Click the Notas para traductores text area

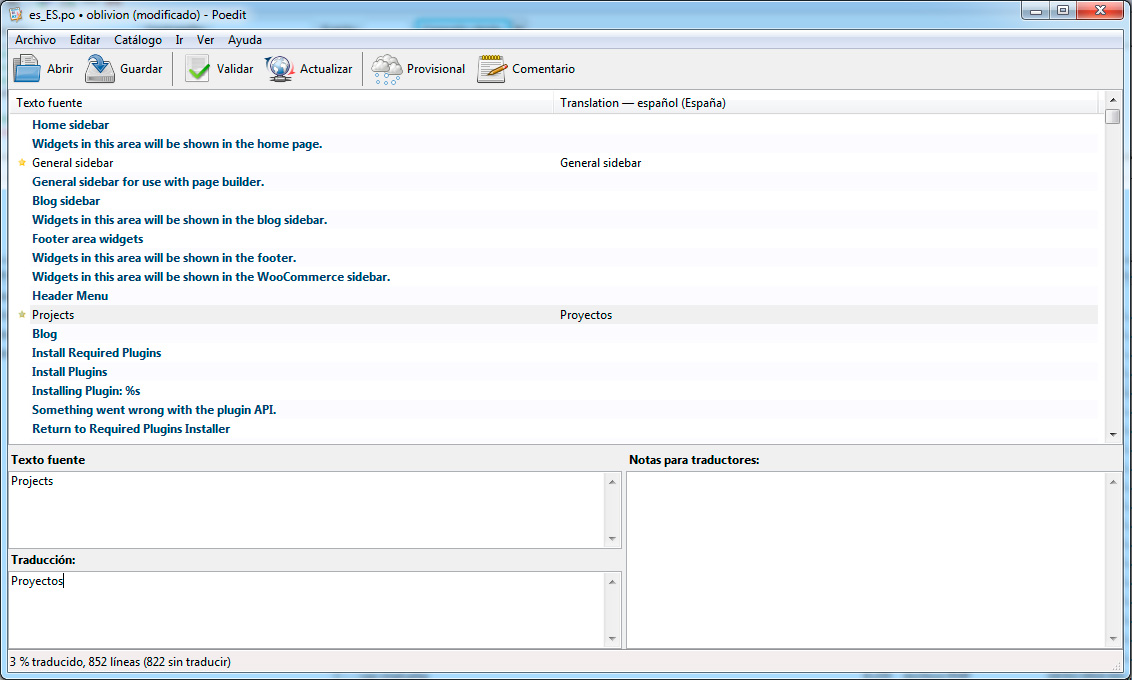(x=866, y=559)
